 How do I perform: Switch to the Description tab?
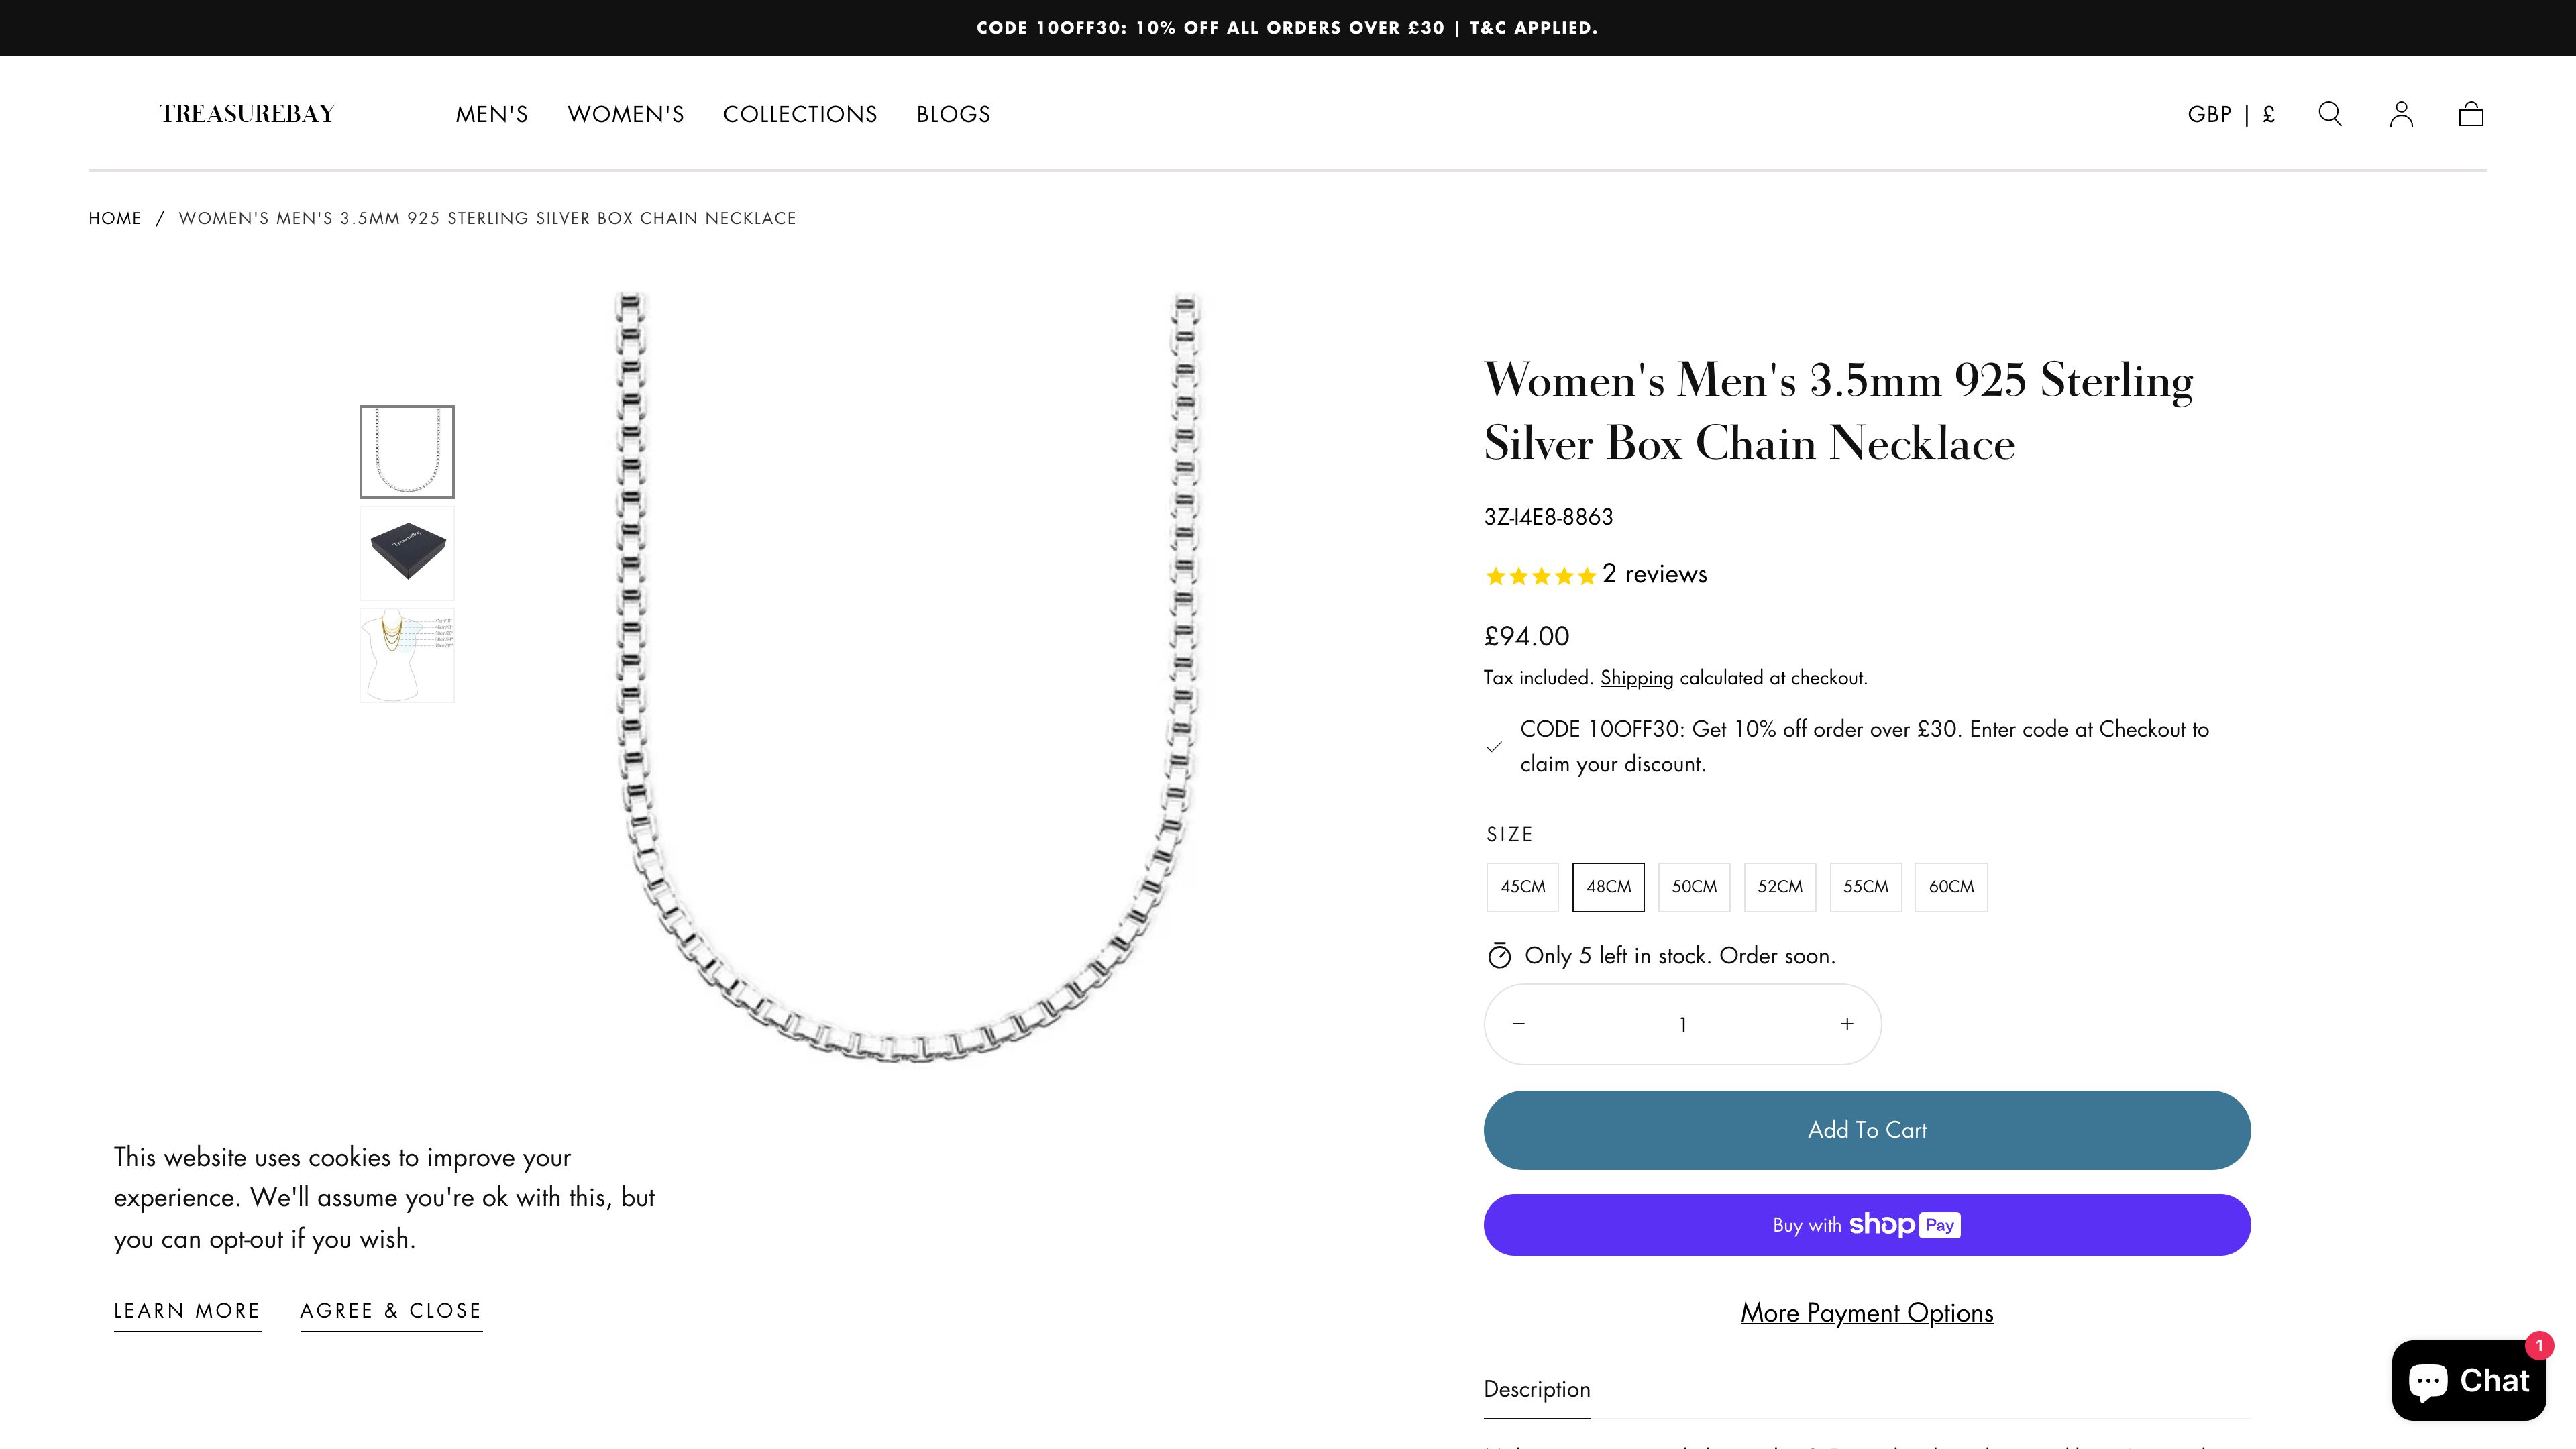click(1536, 1389)
